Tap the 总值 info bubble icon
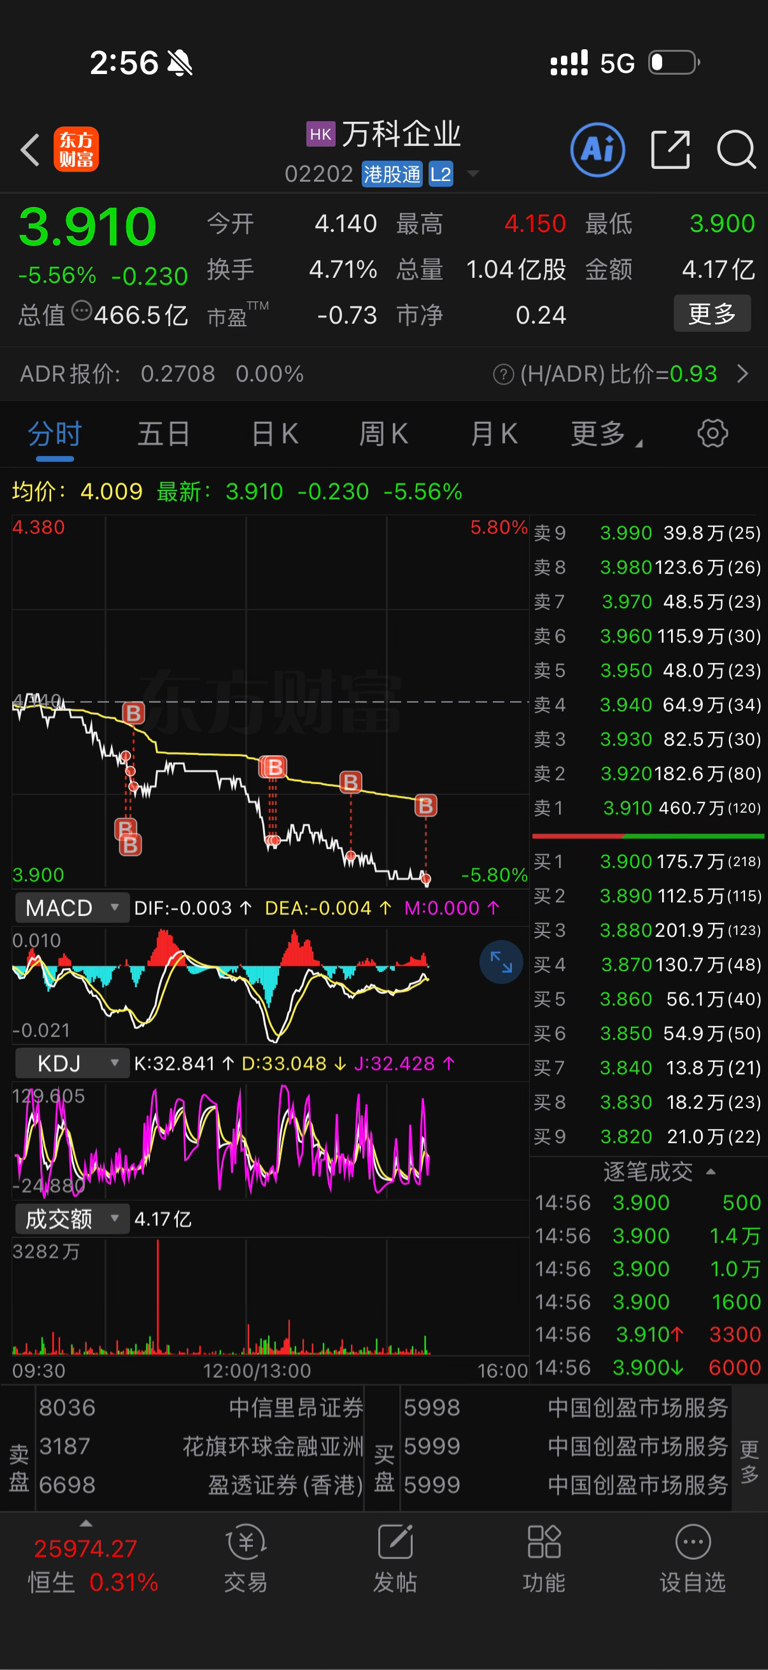The height and width of the screenshot is (1670, 768). (81, 311)
